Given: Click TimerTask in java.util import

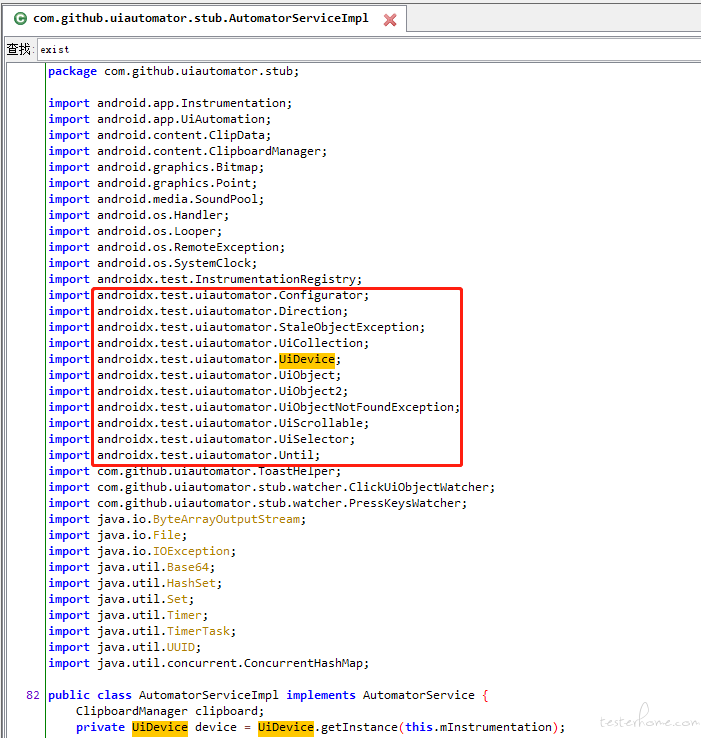Looking at the screenshot, I should tap(198, 631).
